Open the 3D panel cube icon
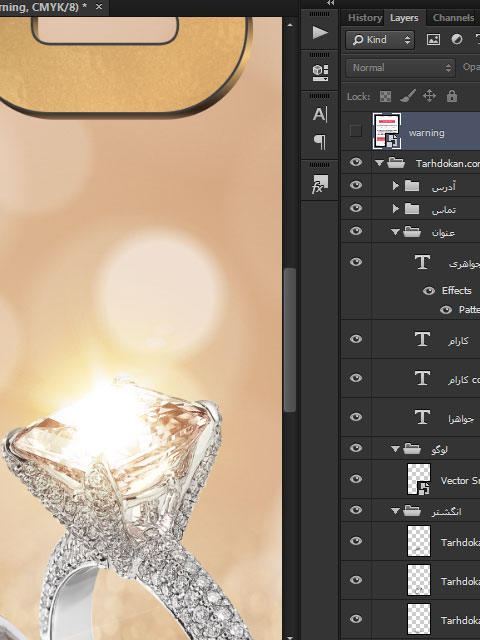 320,73
